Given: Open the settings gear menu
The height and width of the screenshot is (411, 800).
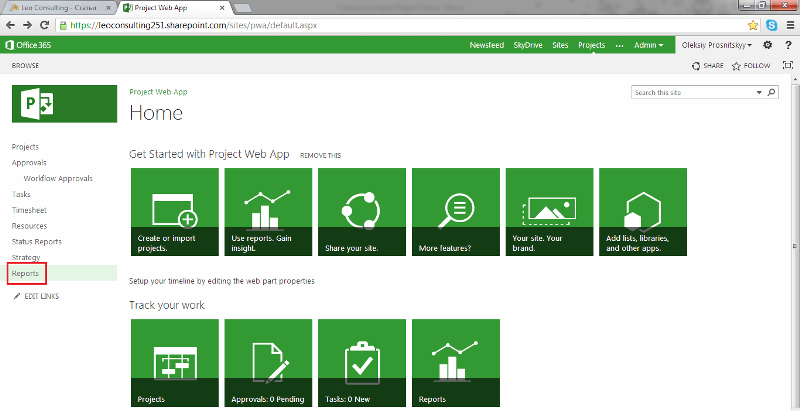Looking at the screenshot, I should (767, 45).
